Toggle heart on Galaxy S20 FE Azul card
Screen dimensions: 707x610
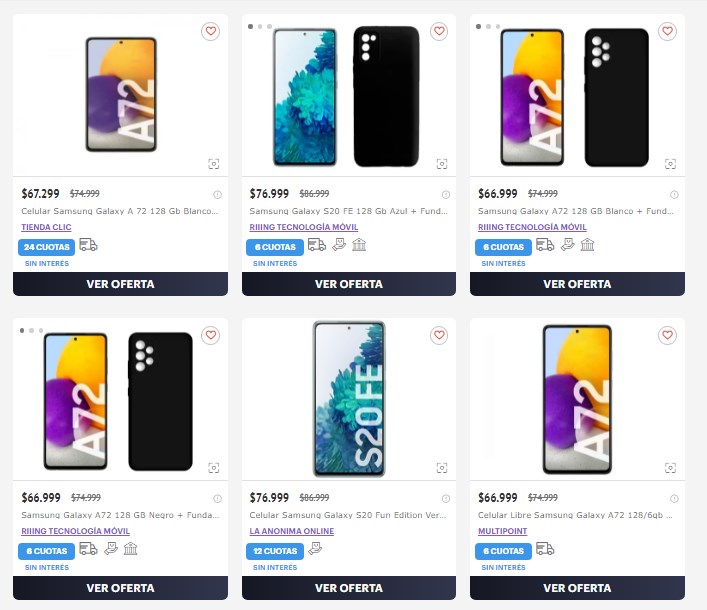tap(439, 32)
